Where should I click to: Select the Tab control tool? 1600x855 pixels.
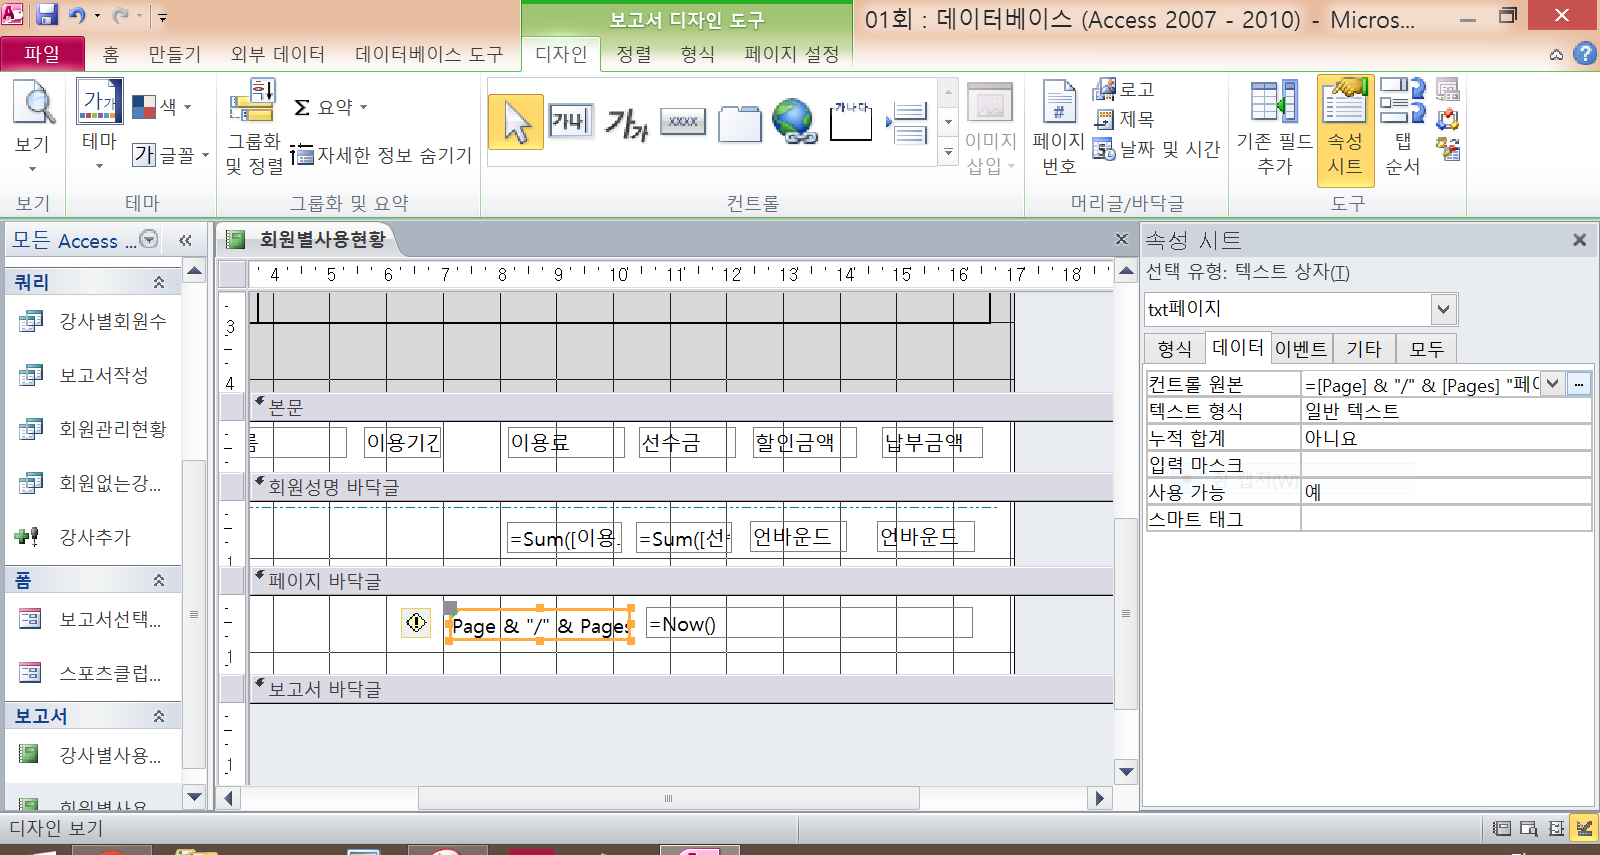point(740,123)
